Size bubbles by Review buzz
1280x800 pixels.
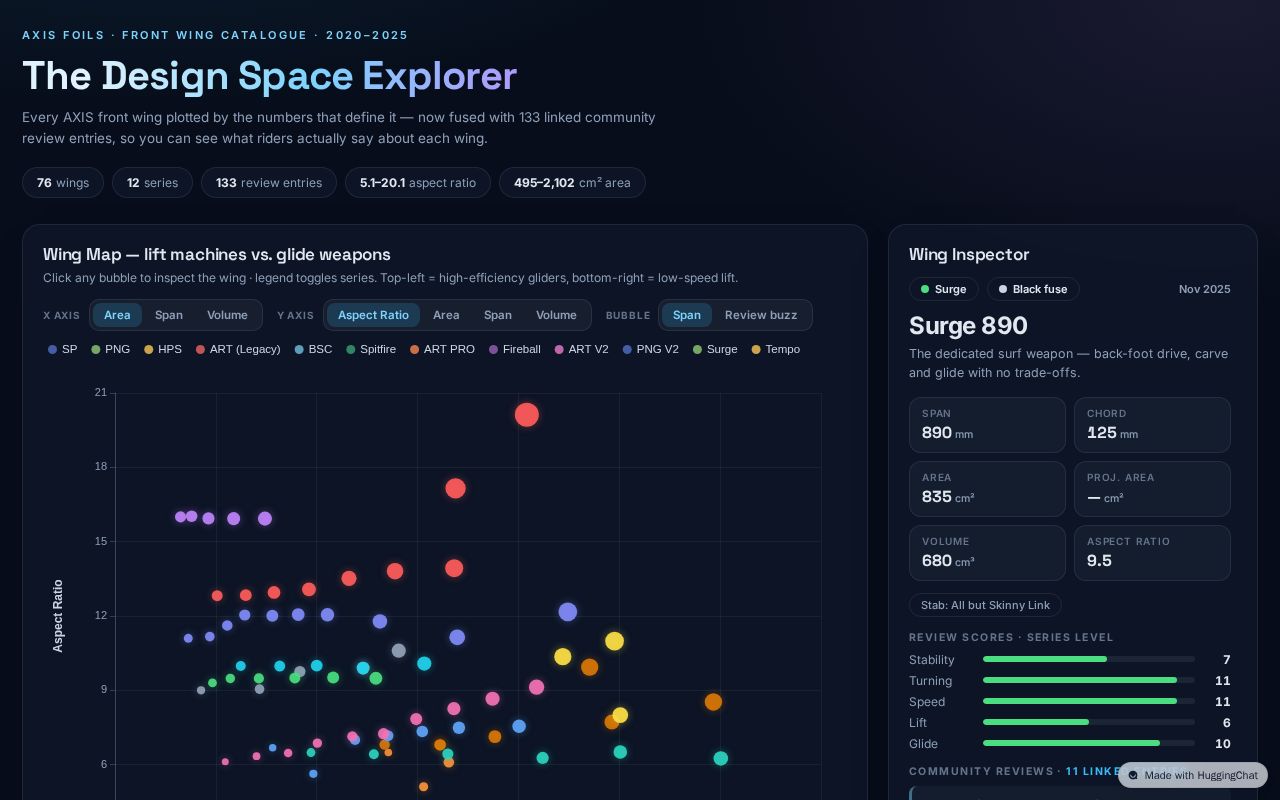(761, 315)
